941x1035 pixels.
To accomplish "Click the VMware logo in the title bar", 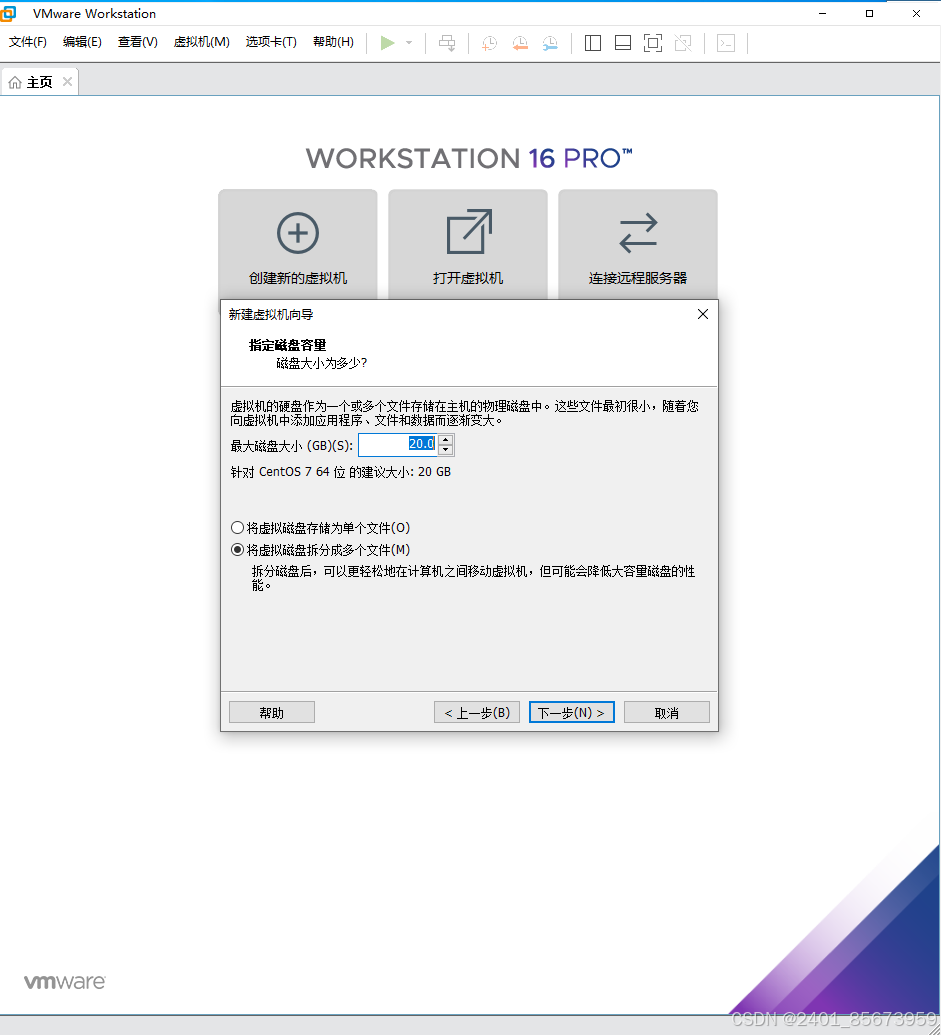I will [x=7, y=13].
